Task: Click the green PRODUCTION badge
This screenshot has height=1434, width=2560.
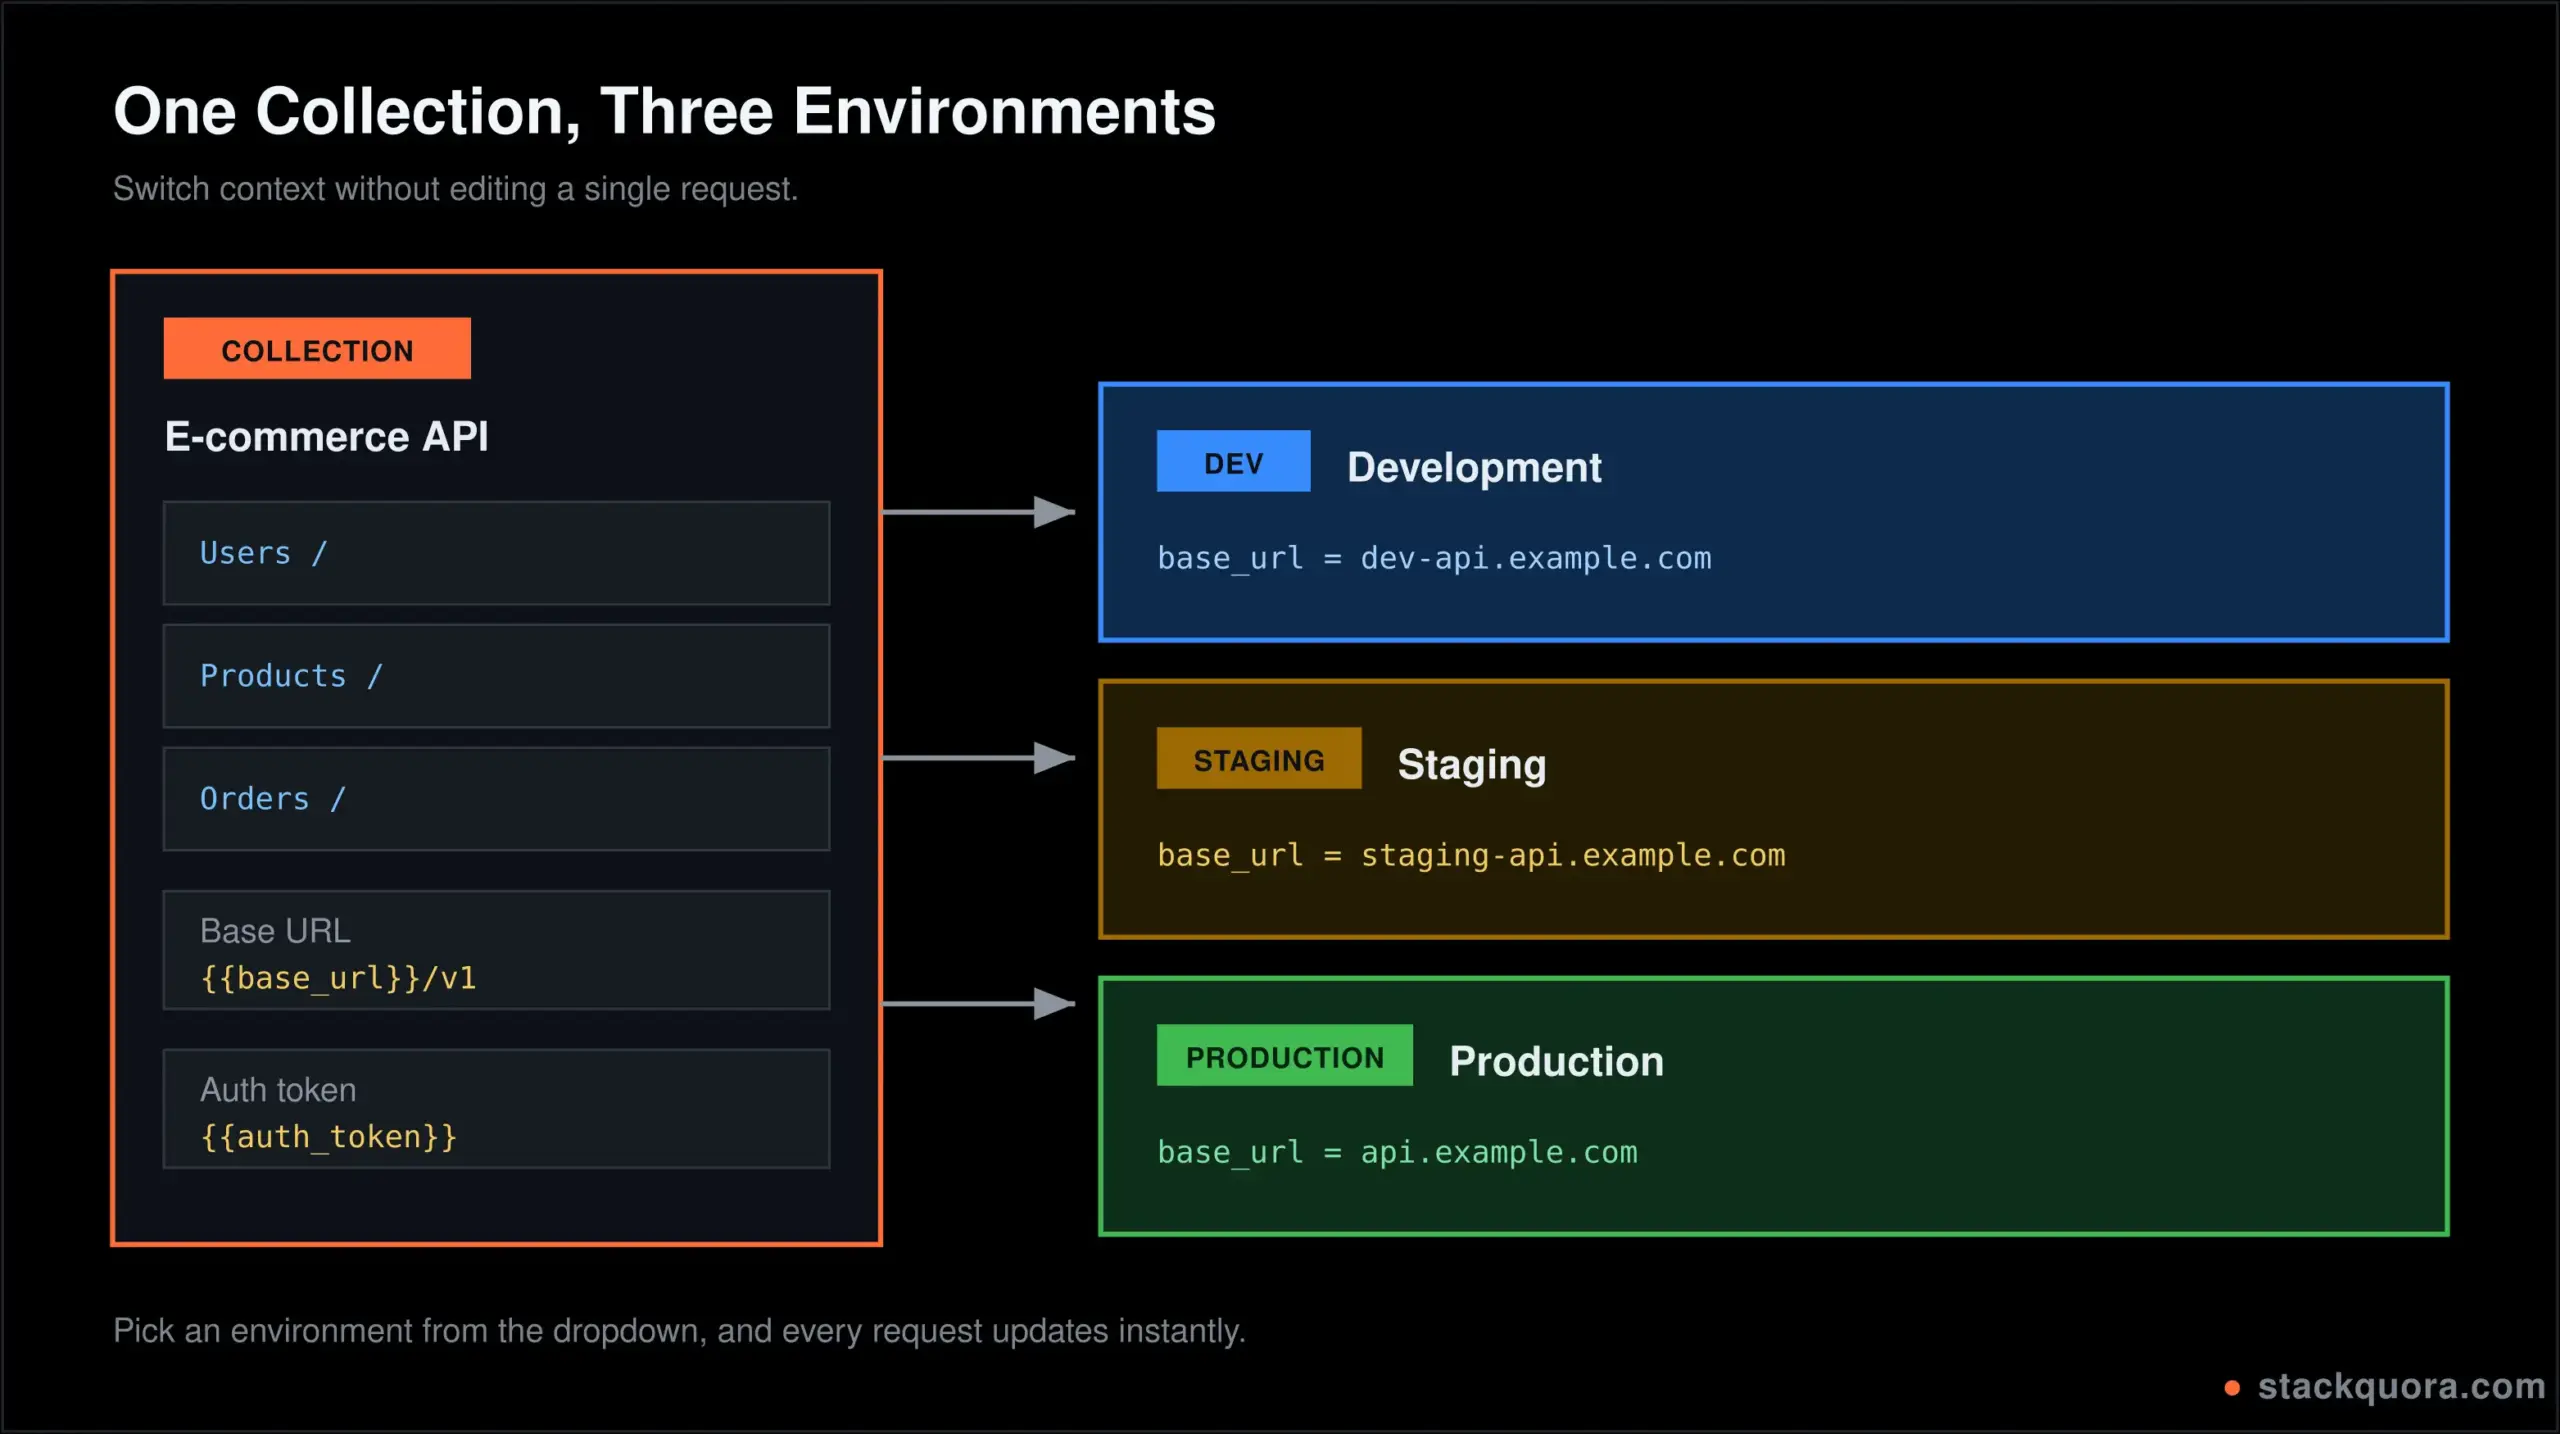Action: (x=1285, y=1055)
